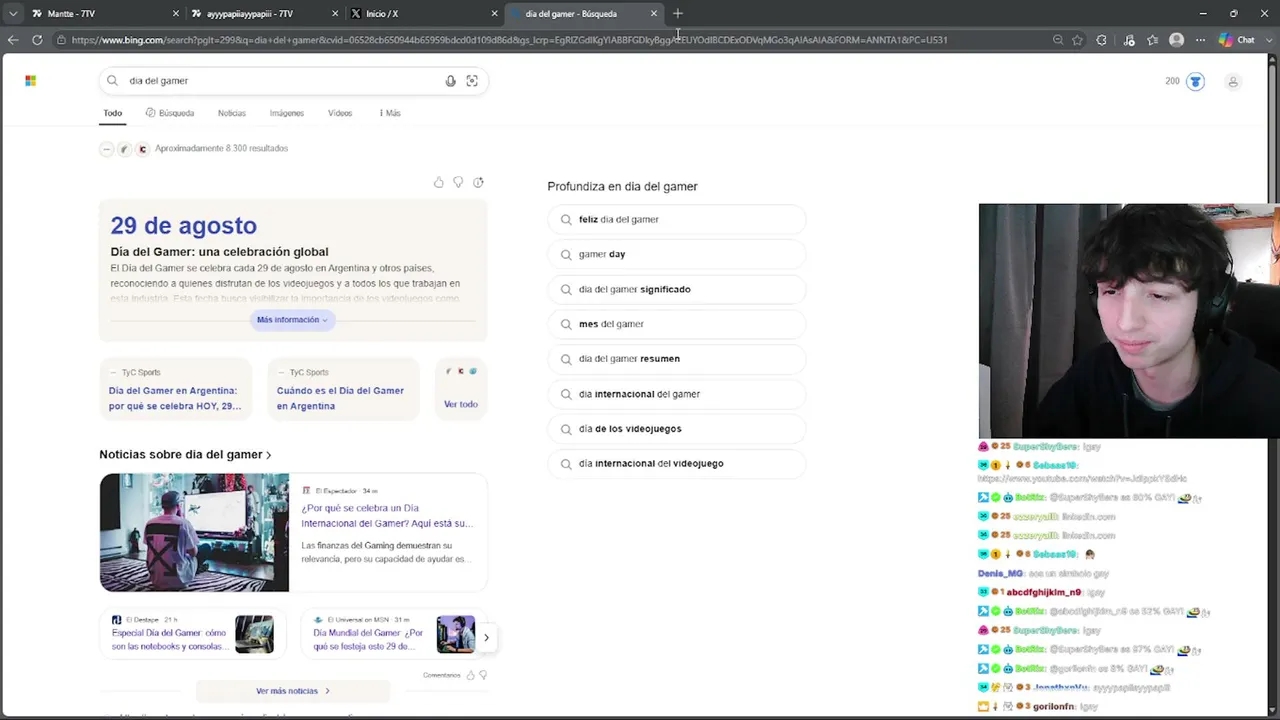The width and height of the screenshot is (1280, 720).
Task: Open 'Cuándo es el Día del Gamer' card
Action: pyautogui.click(x=344, y=389)
